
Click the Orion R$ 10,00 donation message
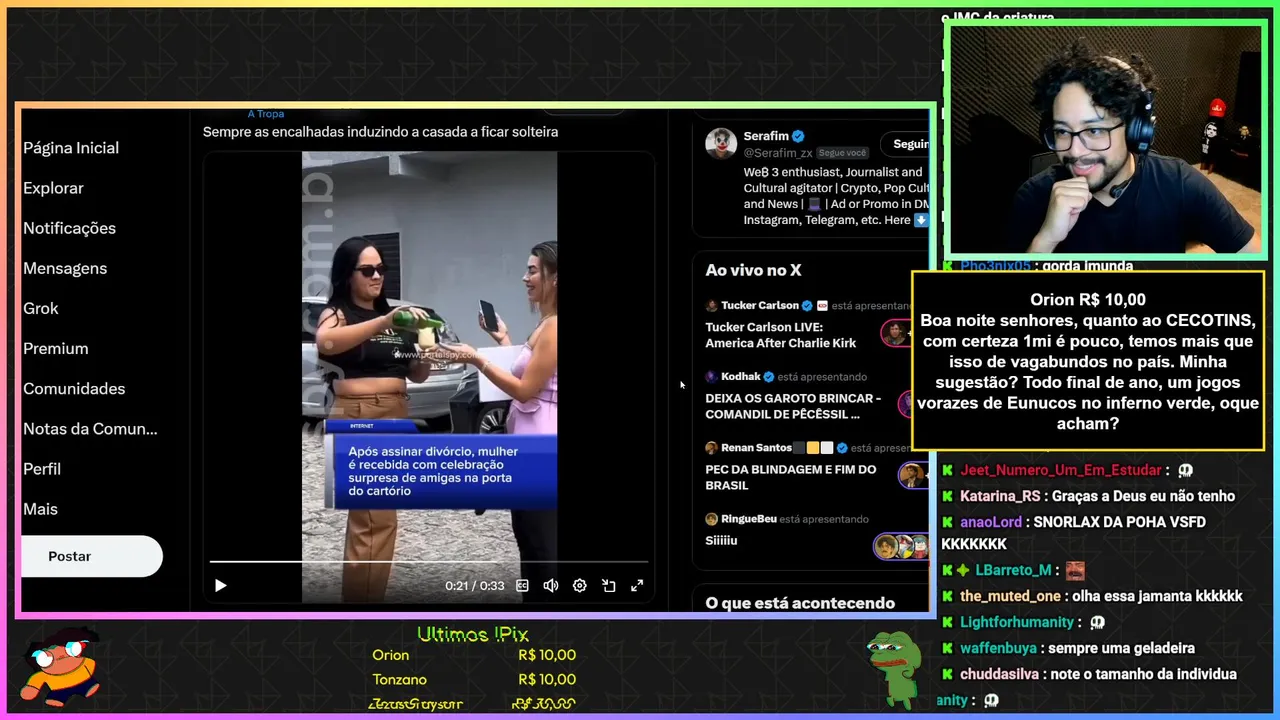1088,361
